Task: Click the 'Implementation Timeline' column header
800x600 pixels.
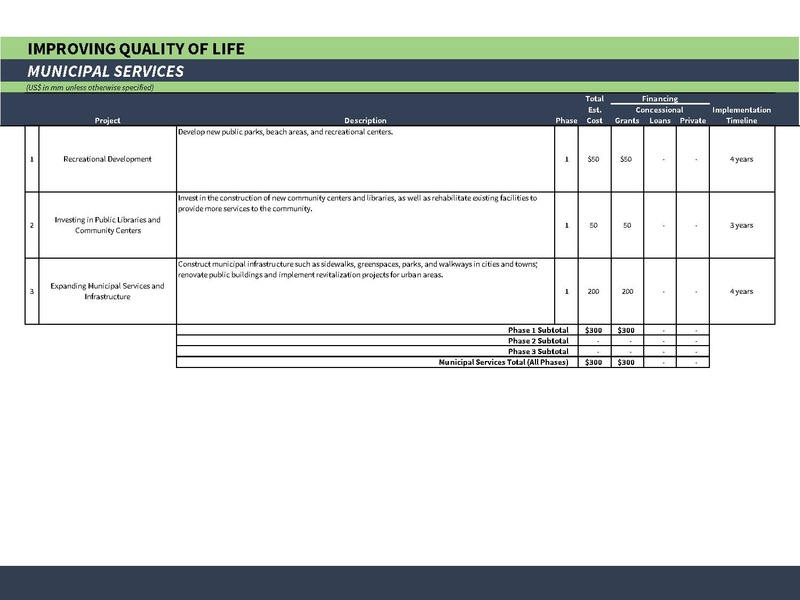Action: [x=741, y=115]
